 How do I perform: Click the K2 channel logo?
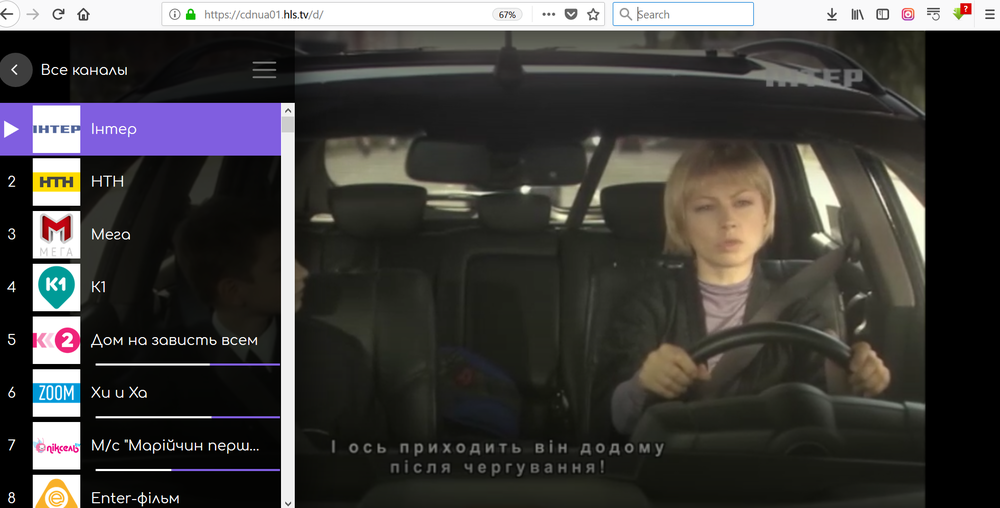pos(56,340)
